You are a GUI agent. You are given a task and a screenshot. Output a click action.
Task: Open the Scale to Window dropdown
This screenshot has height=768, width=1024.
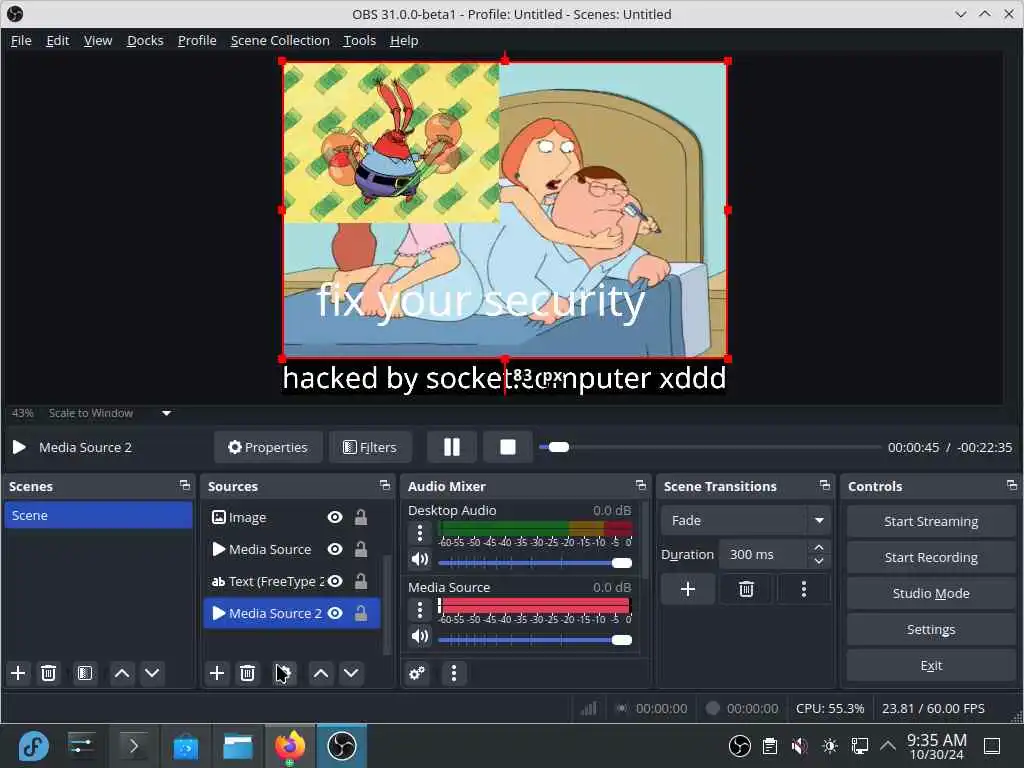(110, 413)
